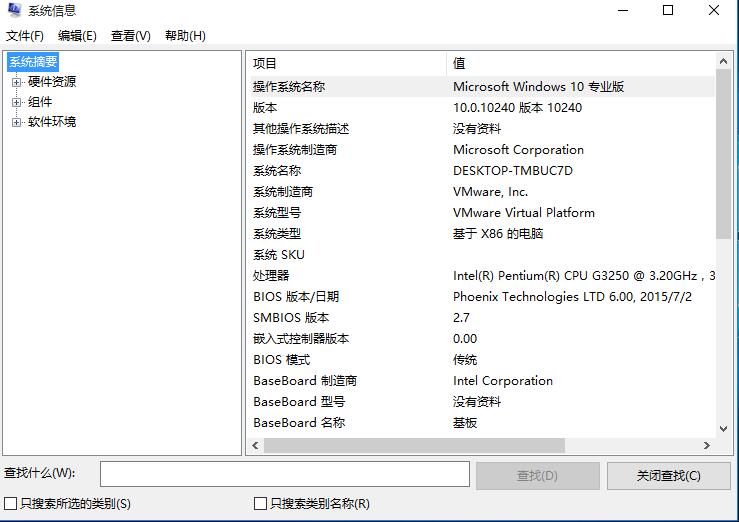Image resolution: width=739 pixels, height=522 pixels.
Task: Open the 帮助(H) menu
Action: [185, 36]
